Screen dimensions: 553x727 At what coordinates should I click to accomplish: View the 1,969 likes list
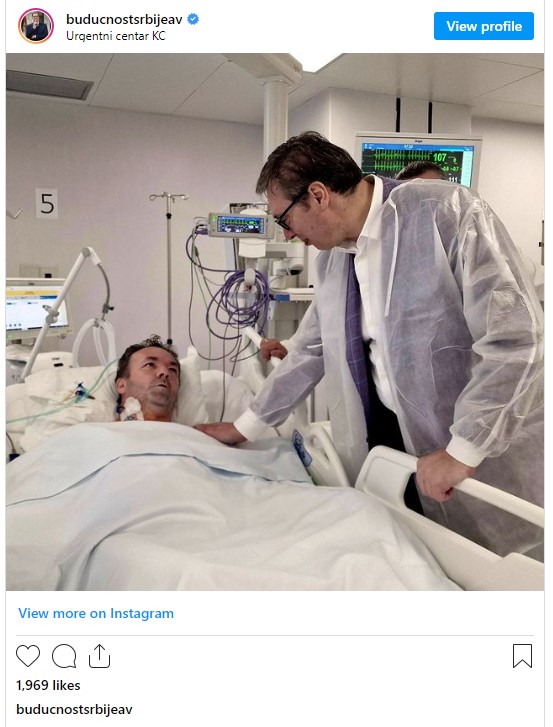[48, 685]
